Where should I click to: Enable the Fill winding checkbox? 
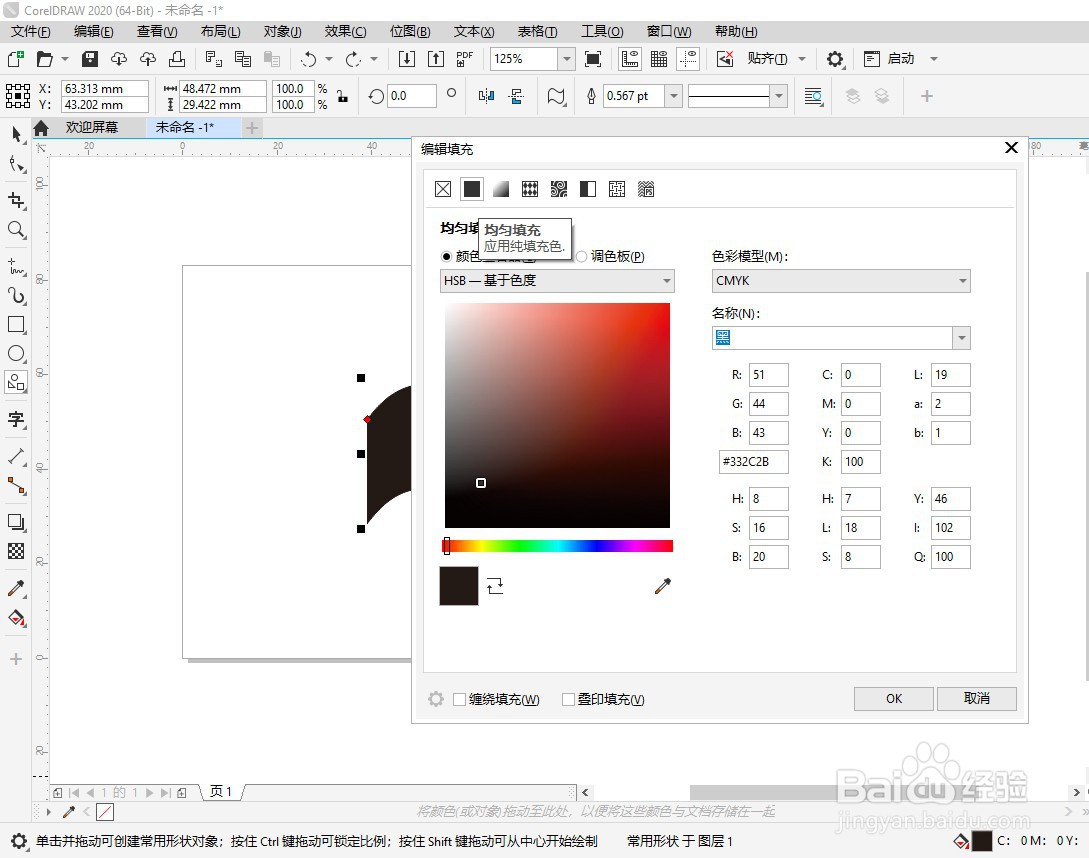[460, 700]
